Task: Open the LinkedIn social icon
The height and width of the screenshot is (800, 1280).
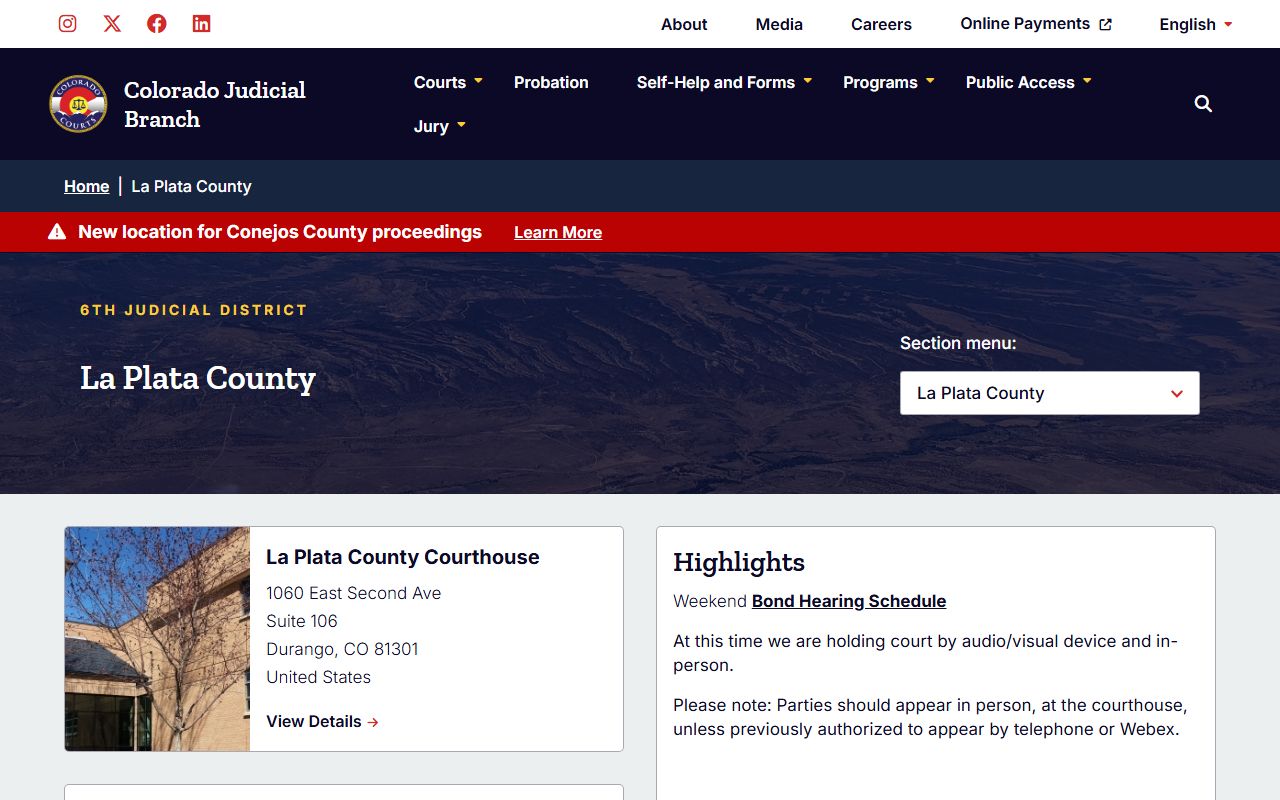Action: [x=201, y=24]
